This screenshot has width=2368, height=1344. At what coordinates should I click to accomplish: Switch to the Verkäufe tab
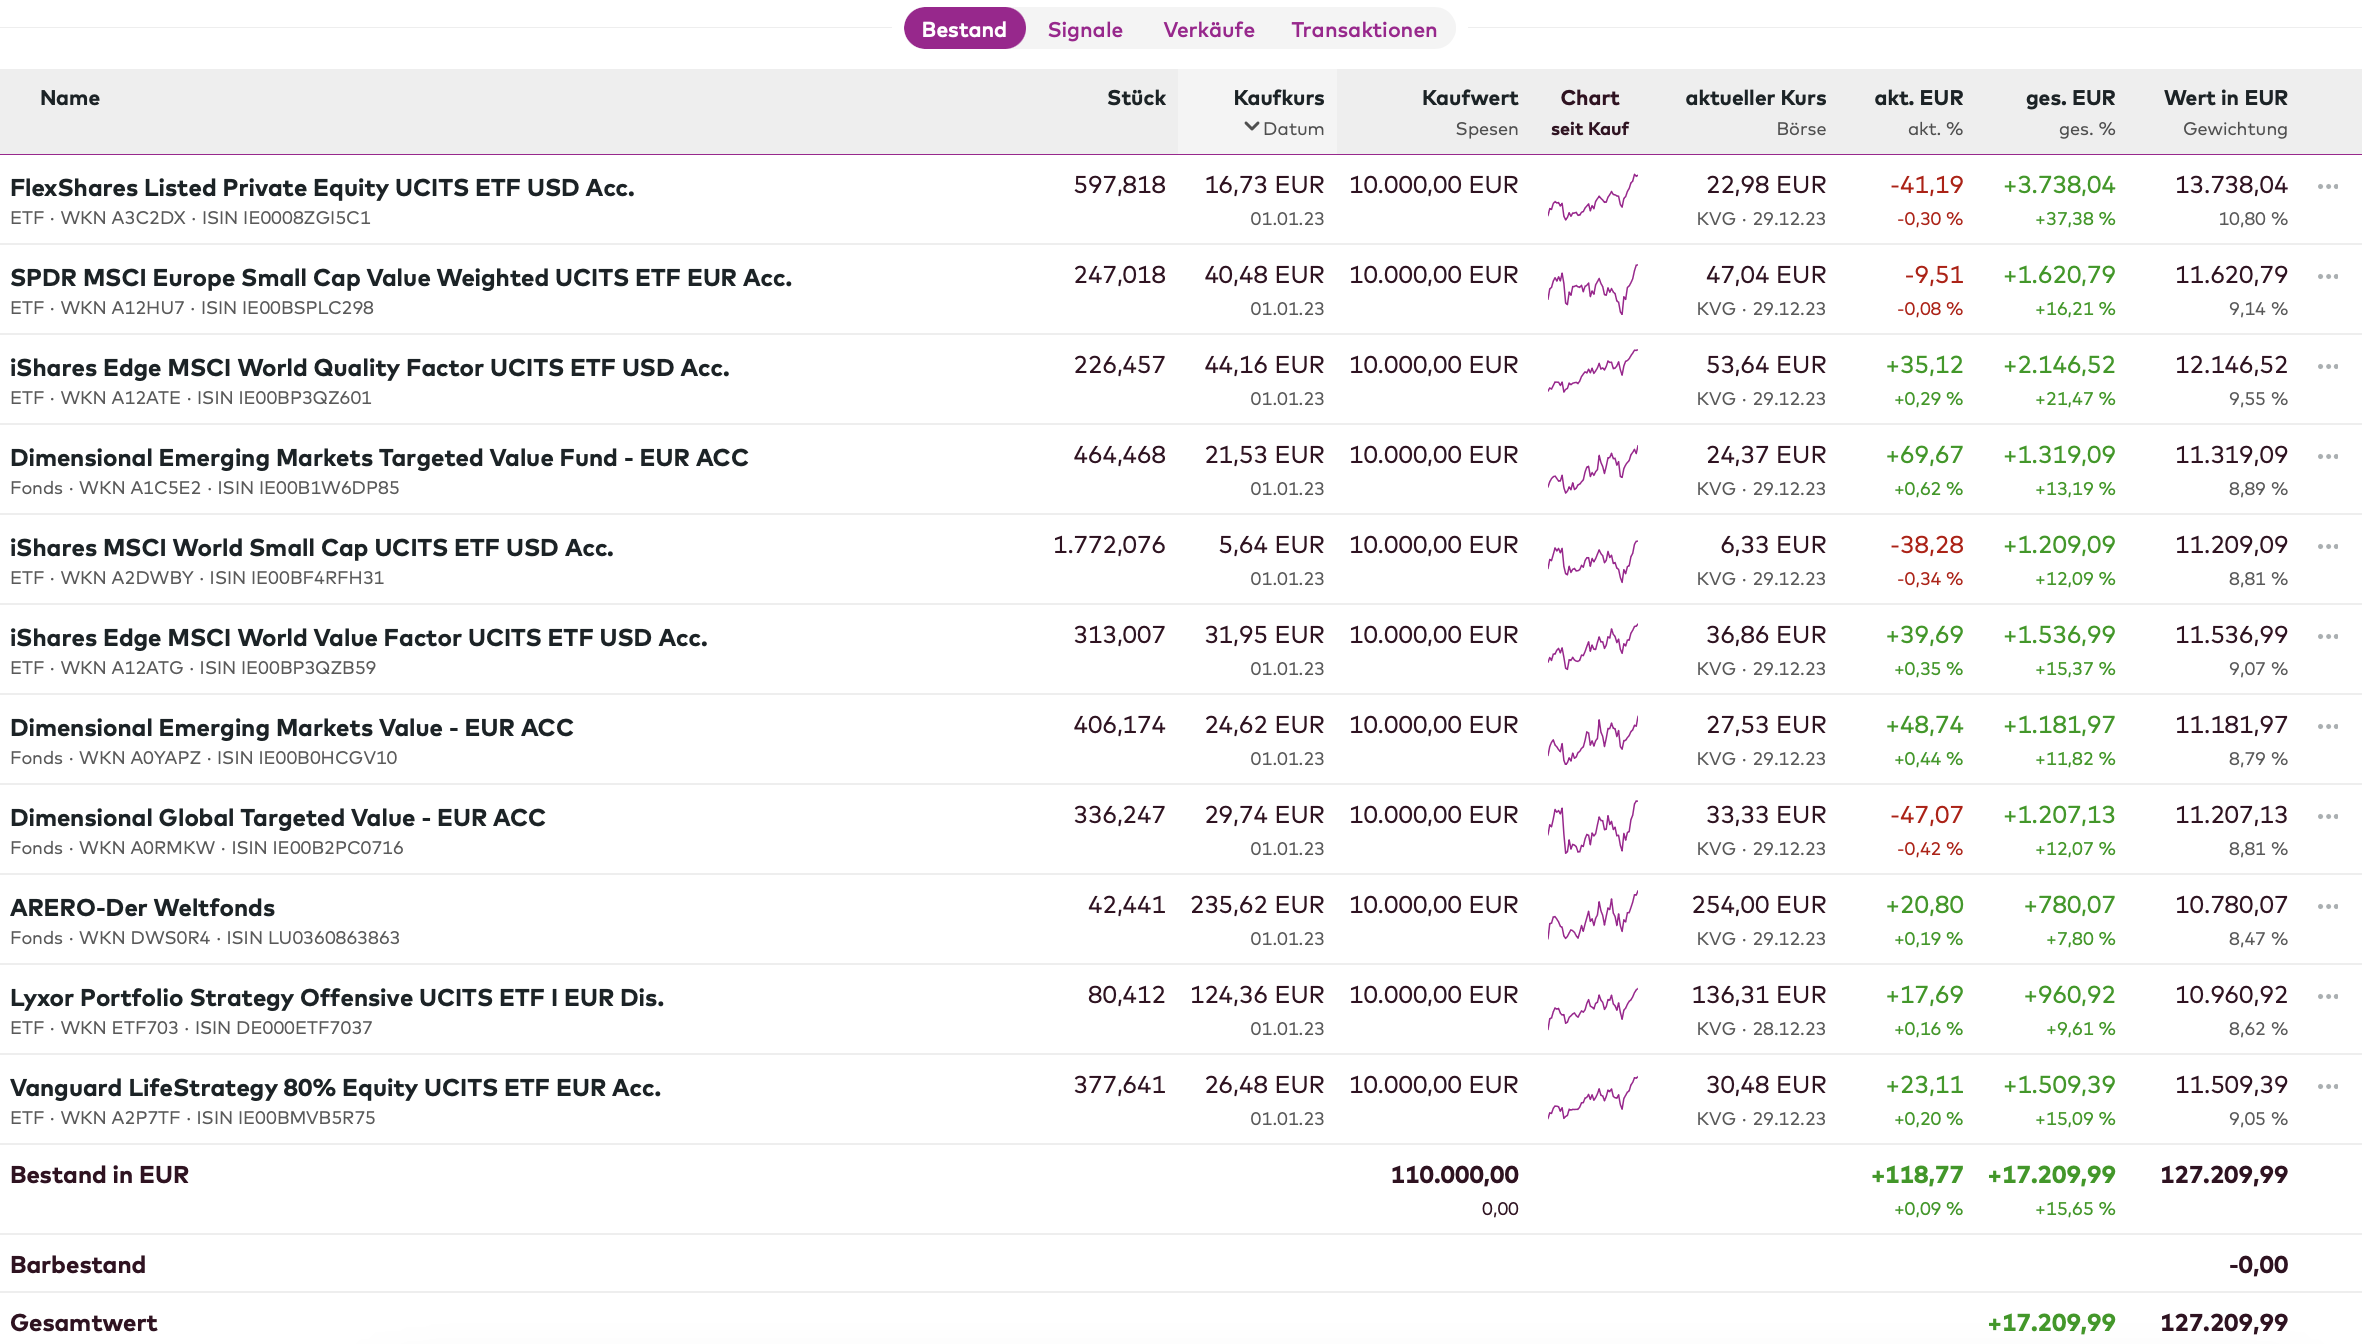[x=1208, y=30]
